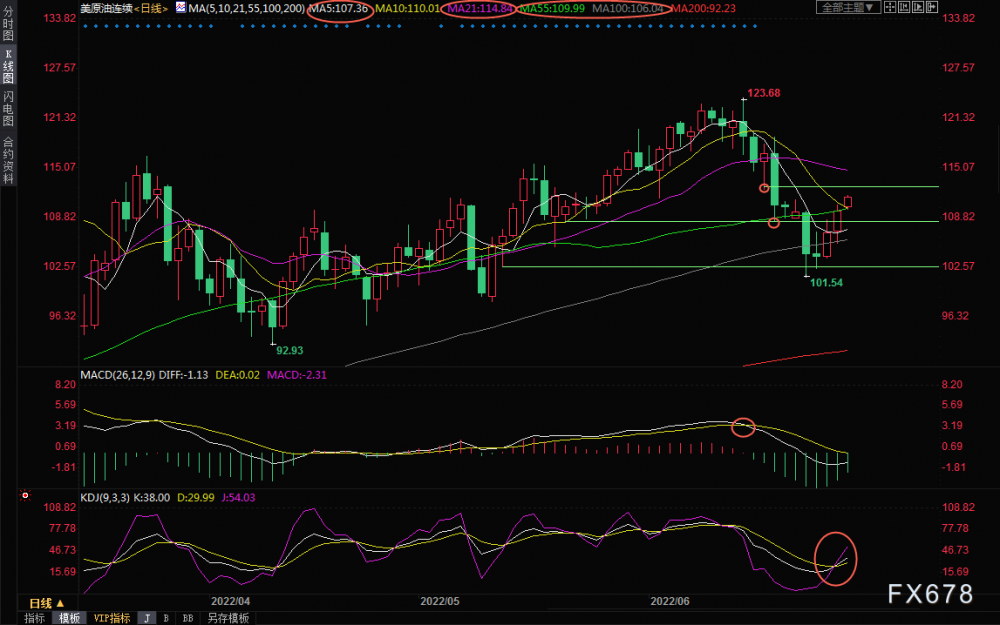1000x625 pixels.
Task: Click the red KDJ marker icon
Action: tap(25, 495)
